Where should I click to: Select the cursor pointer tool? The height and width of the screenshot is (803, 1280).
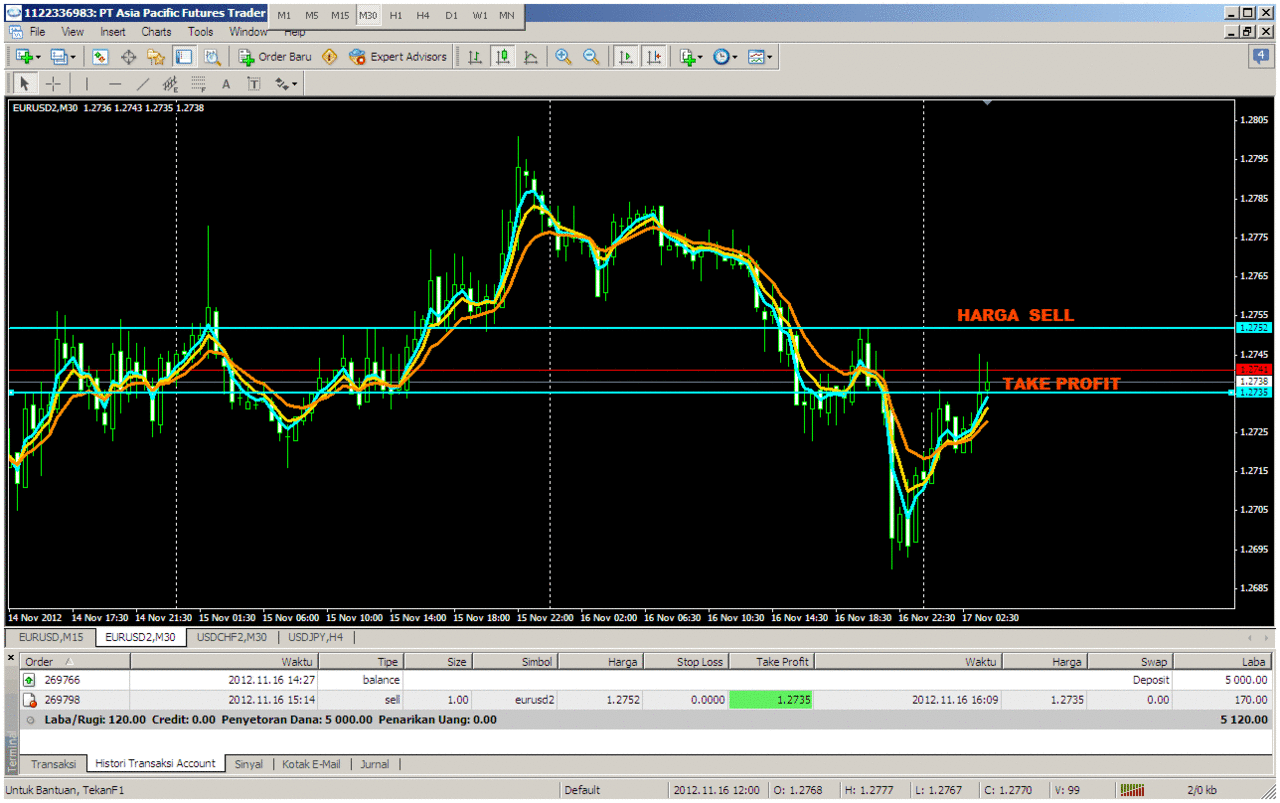[25, 84]
